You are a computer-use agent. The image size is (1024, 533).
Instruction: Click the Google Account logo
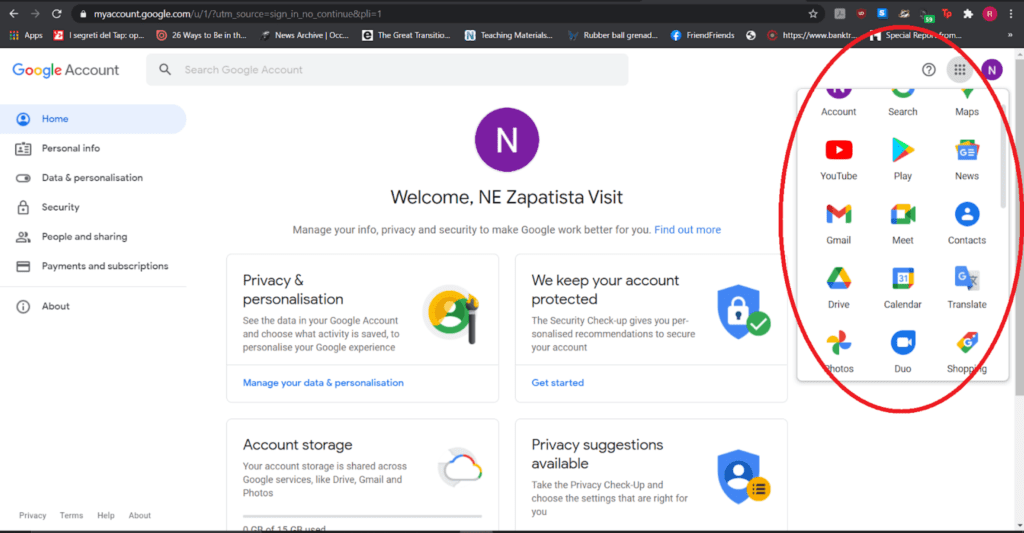tap(65, 70)
